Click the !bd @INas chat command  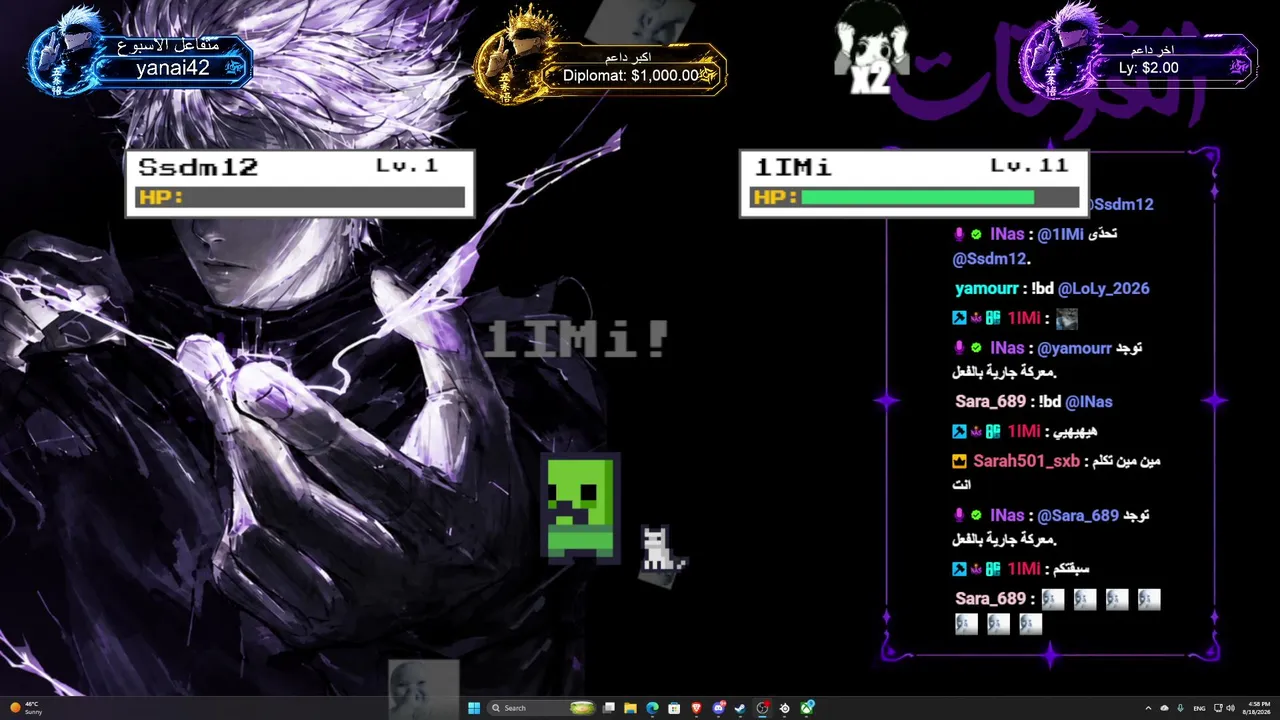tap(1075, 402)
